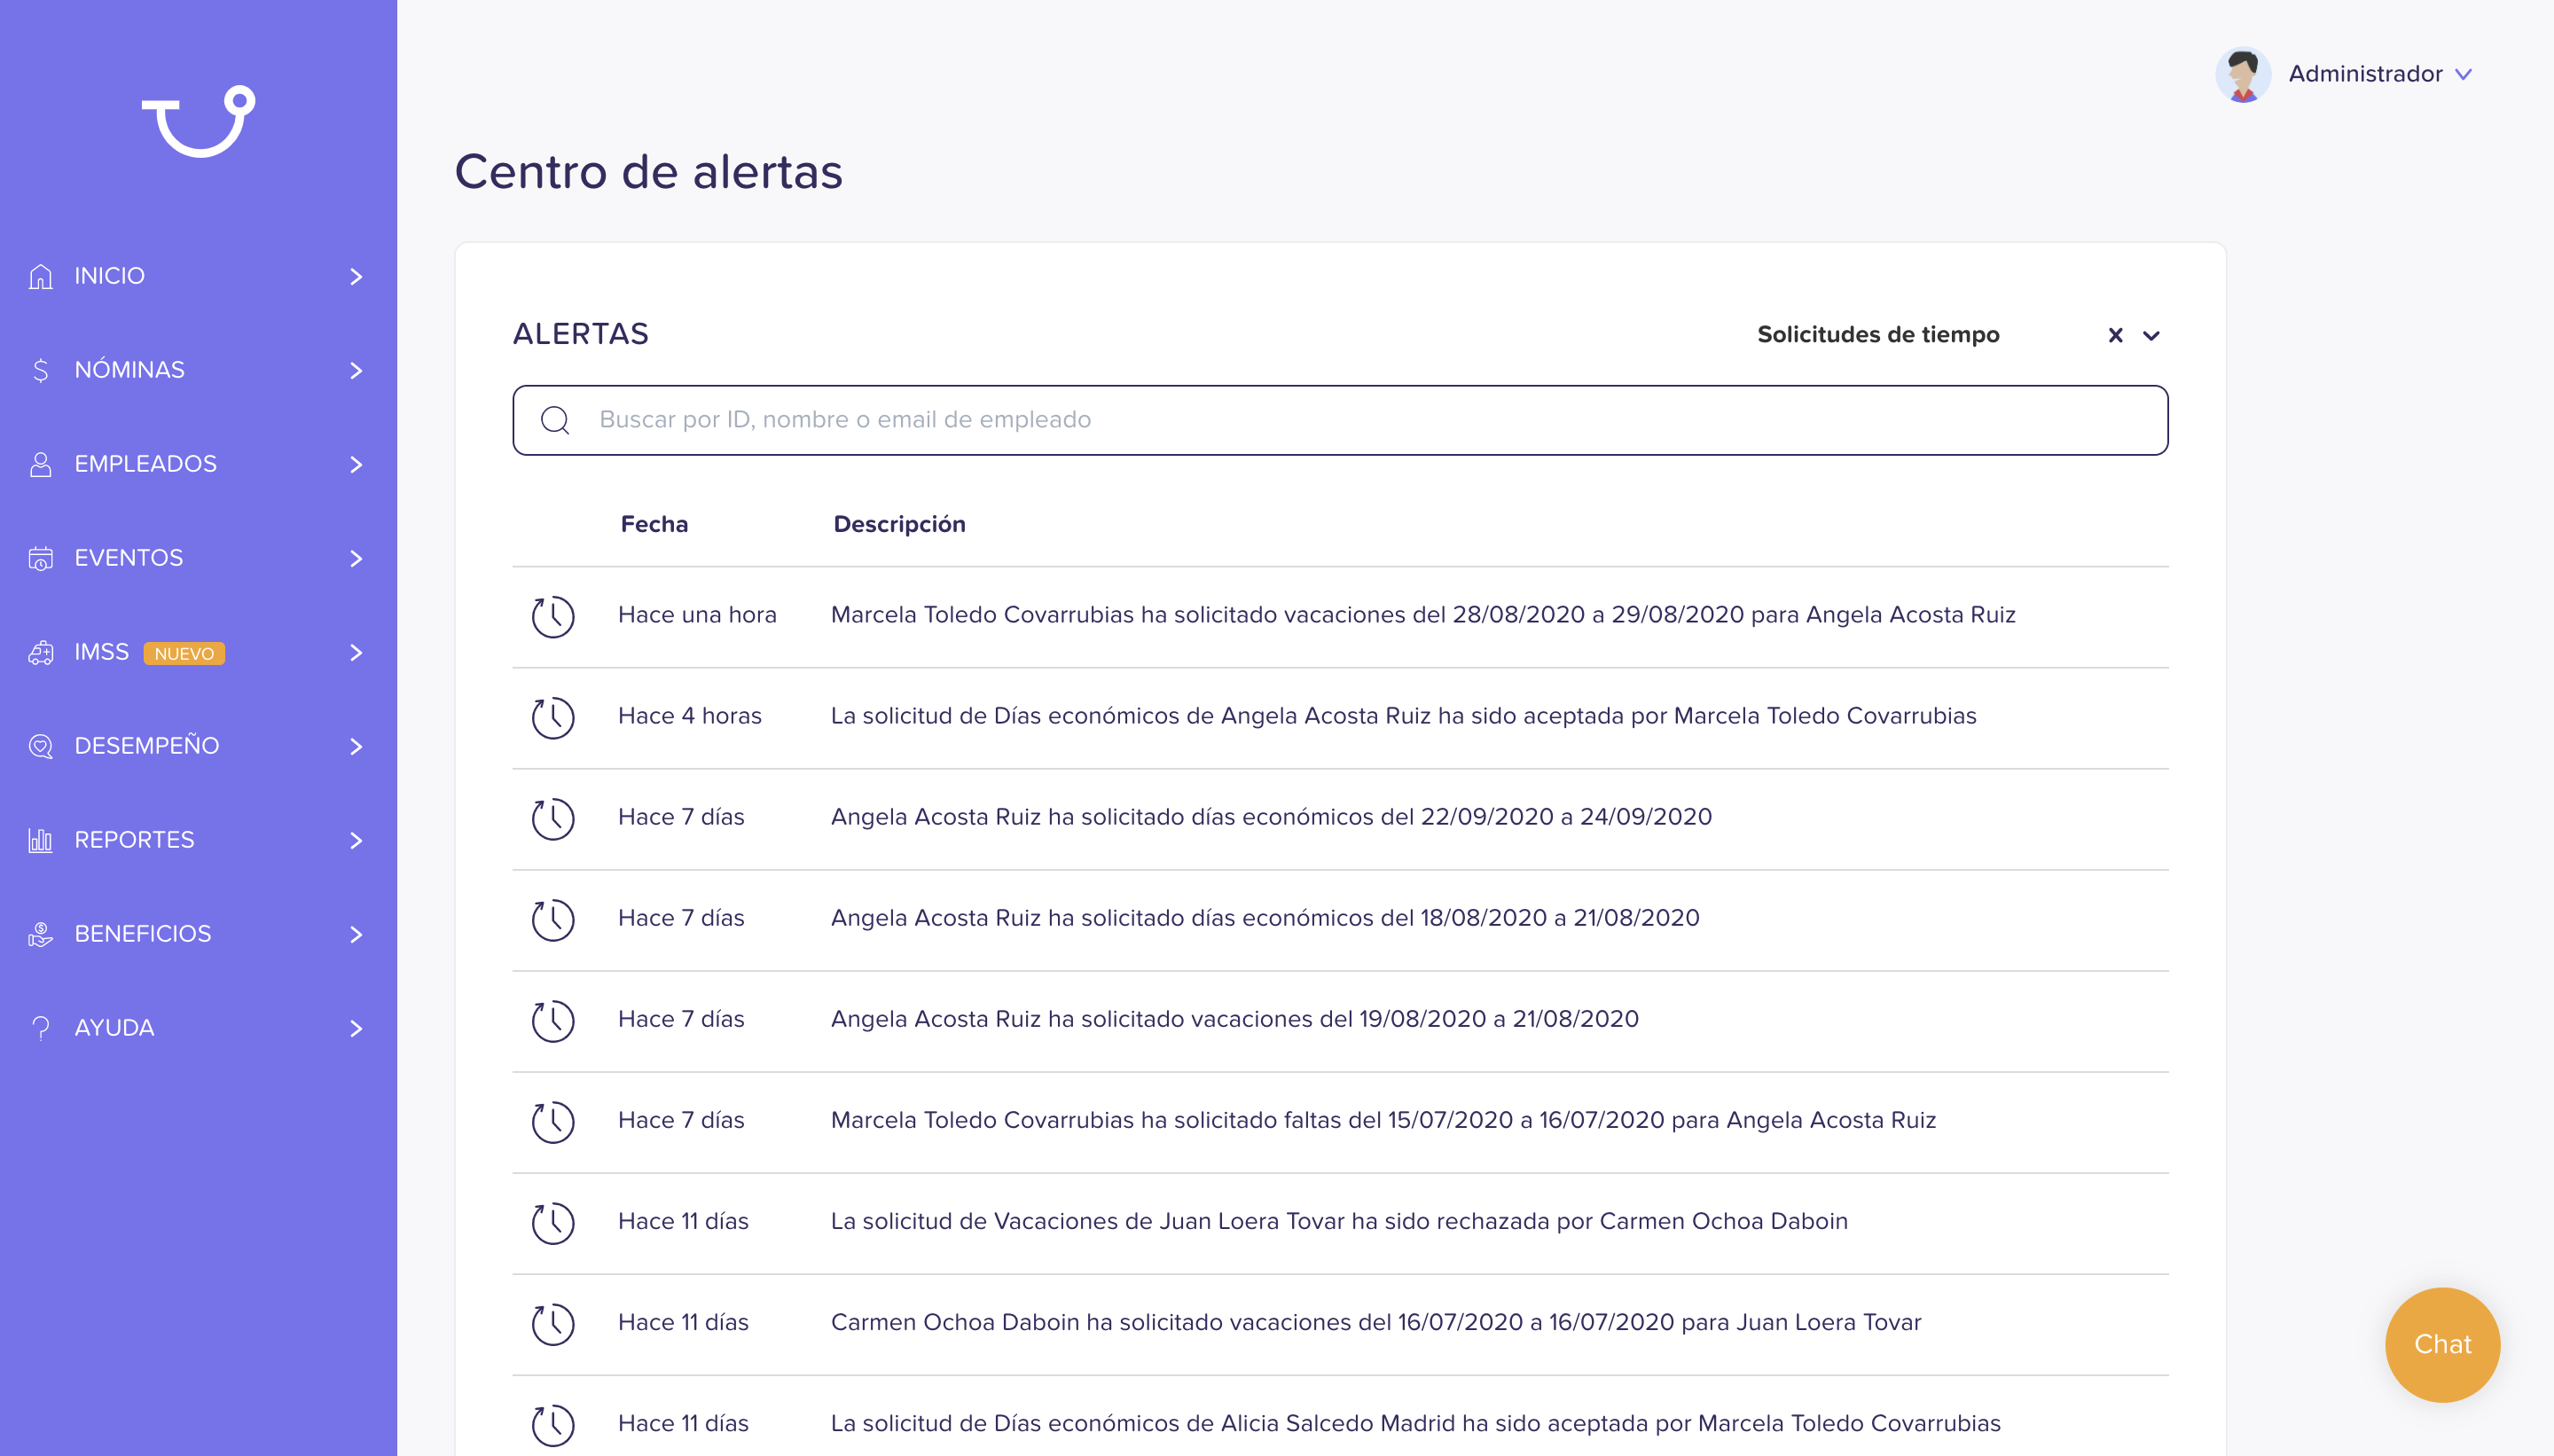Open the REPORTES menu item
This screenshot has height=1456, width=2554.
(135, 840)
